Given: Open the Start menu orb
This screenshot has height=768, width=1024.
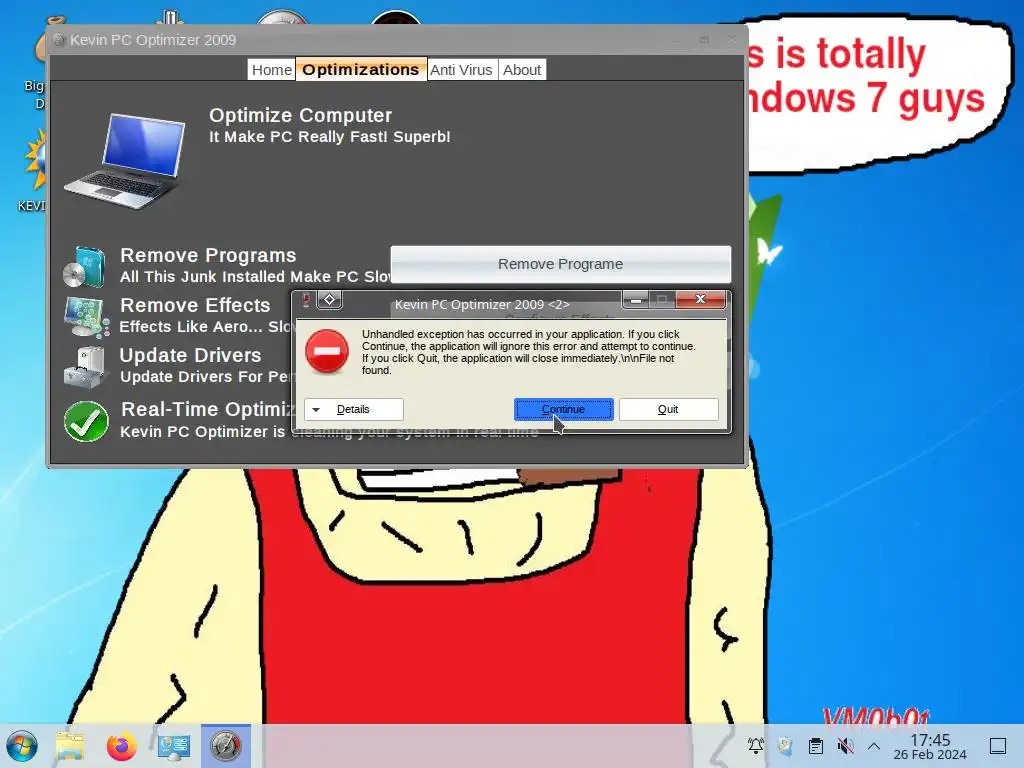Looking at the screenshot, I should (22, 746).
